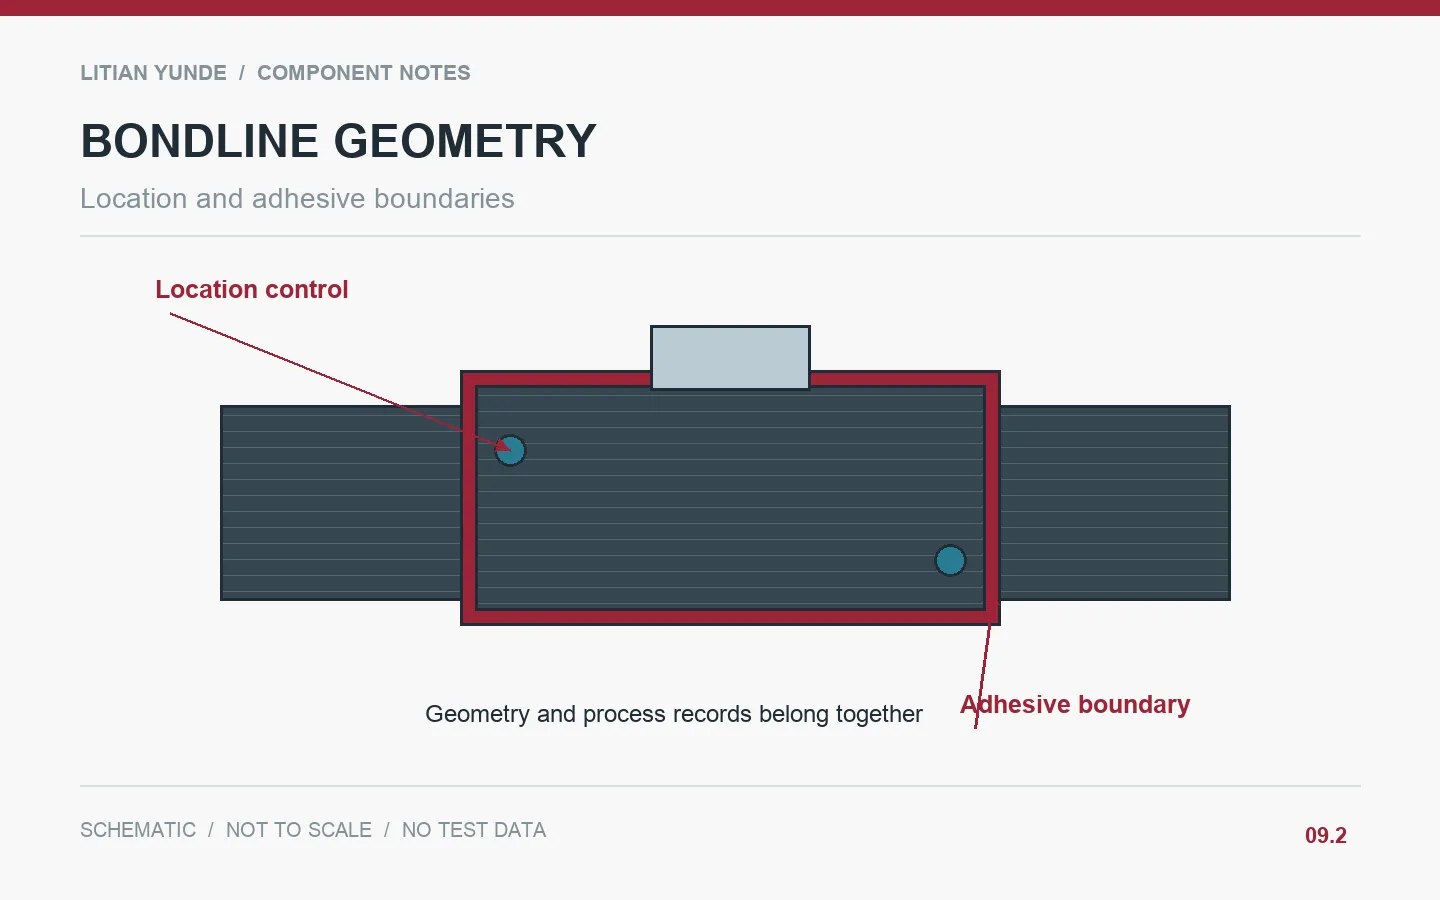Click the "Location control" callout label
This screenshot has height=900, width=1440.
252,290
